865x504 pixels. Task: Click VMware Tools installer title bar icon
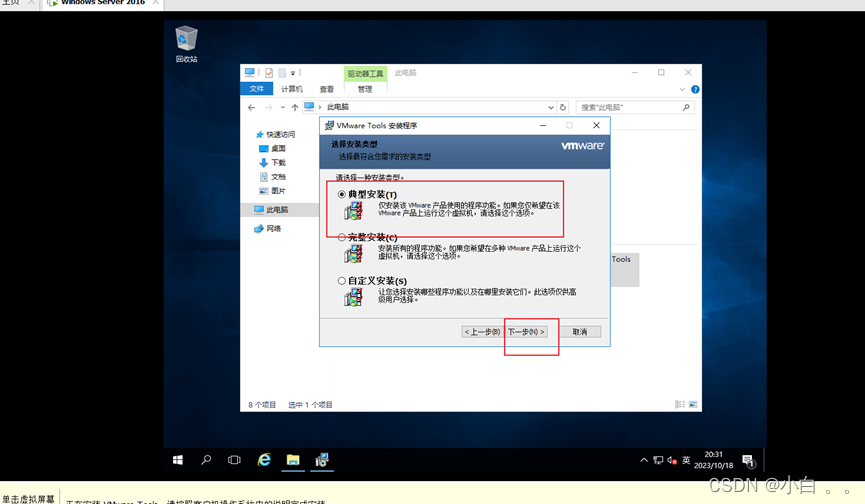pos(329,126)
